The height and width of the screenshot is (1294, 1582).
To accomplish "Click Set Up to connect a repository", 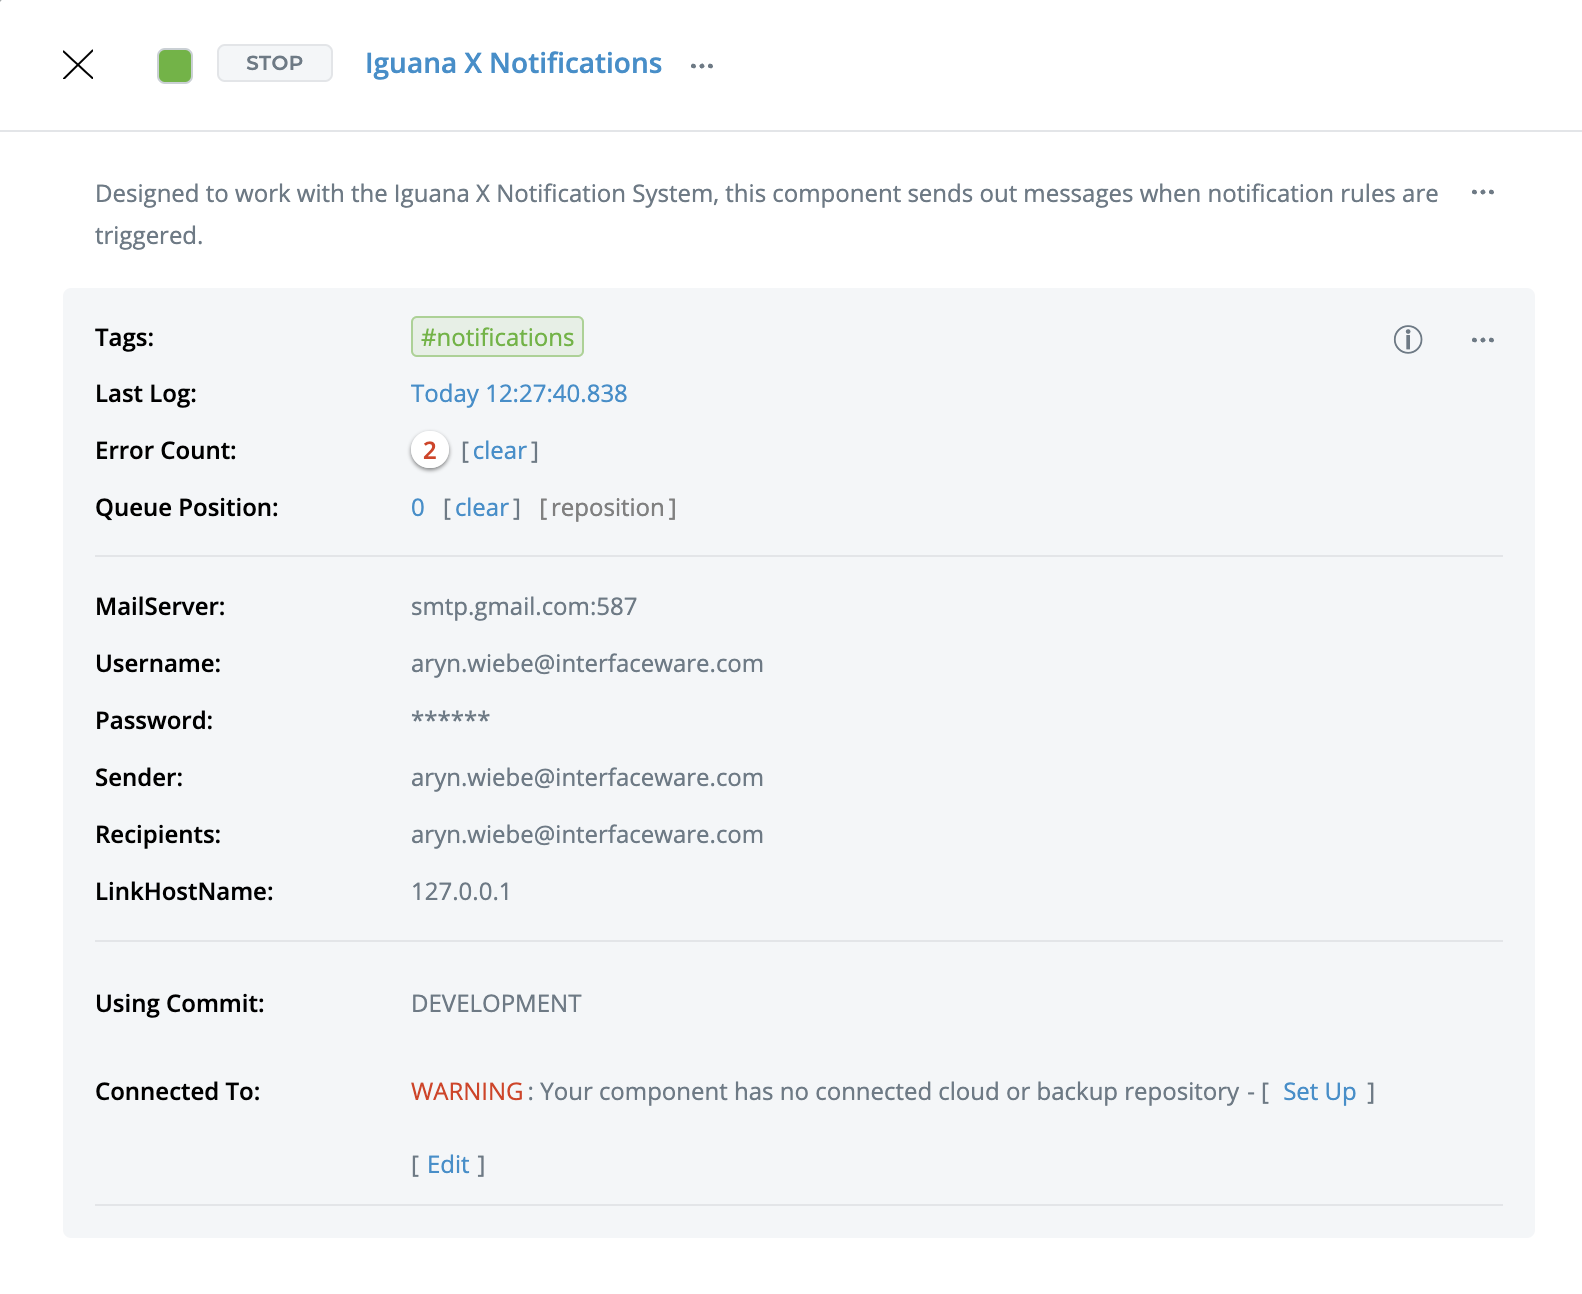I will [1319, 1092].
